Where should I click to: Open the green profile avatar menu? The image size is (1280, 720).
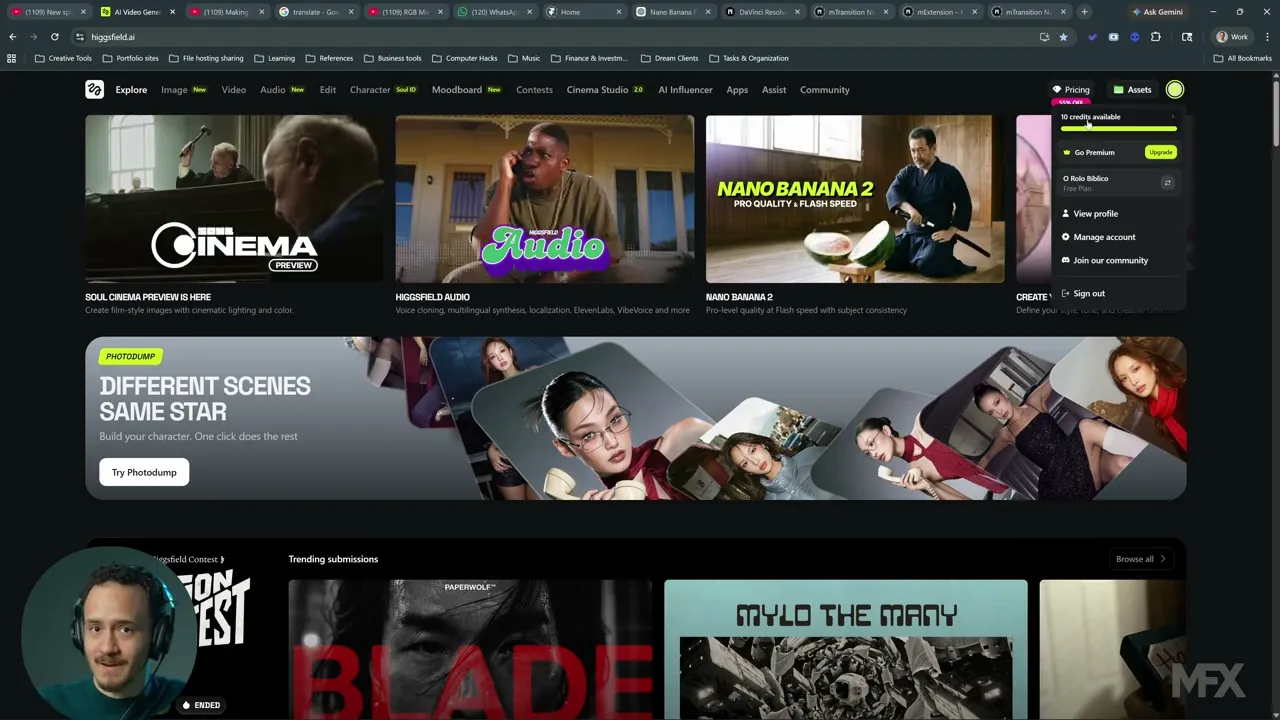pyautogui.click(x=1174, y=90)
